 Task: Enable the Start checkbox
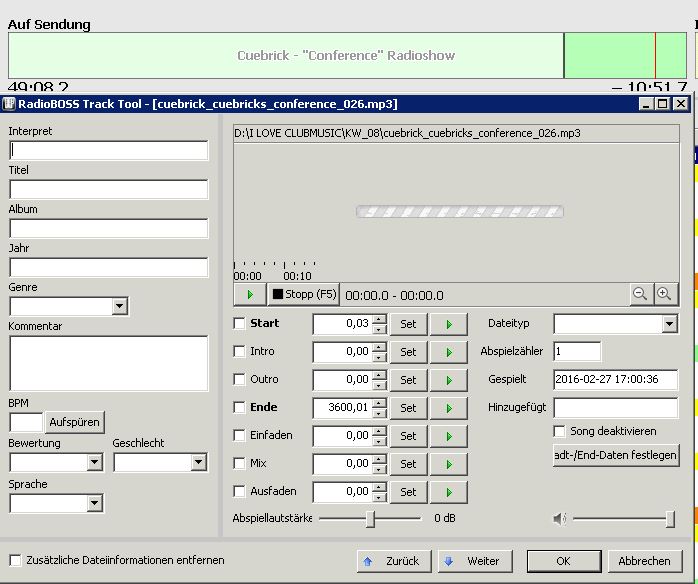tap(239, 324)
